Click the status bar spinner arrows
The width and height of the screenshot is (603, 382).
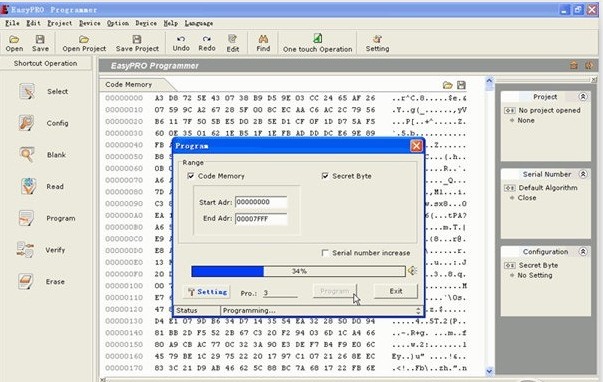point(418,310)
